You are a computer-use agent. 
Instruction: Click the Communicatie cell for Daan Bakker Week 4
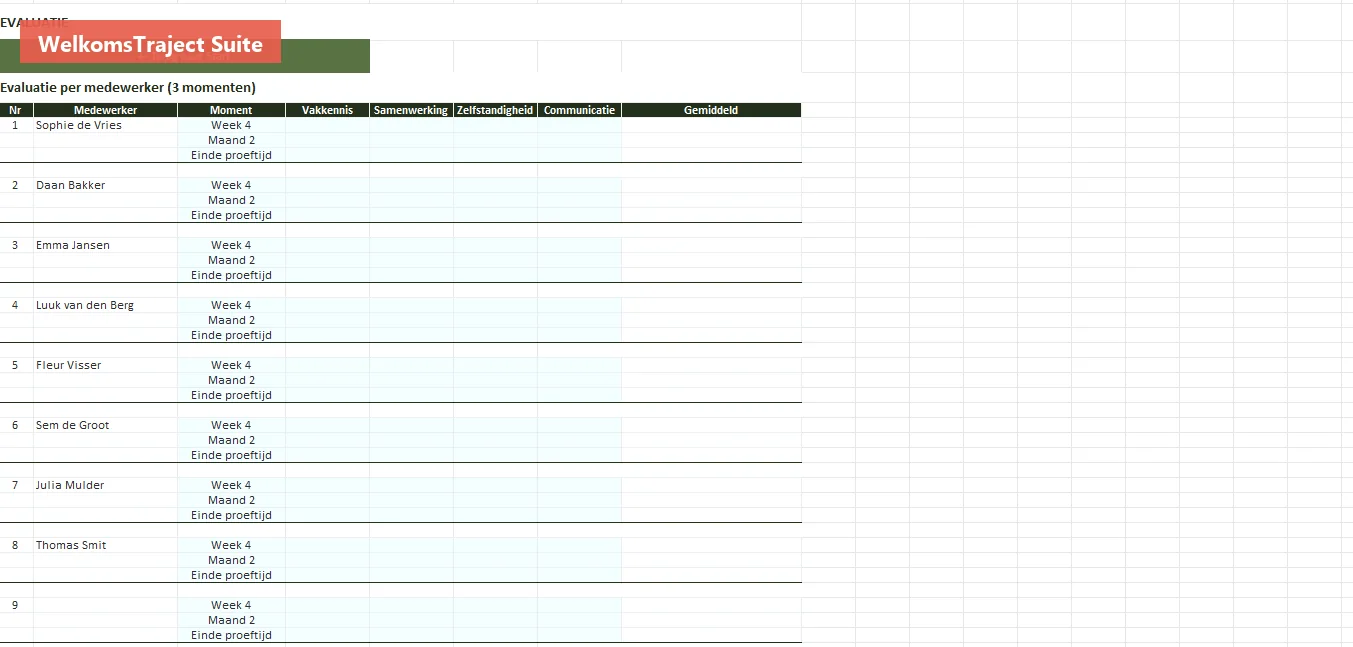(579, 185)
